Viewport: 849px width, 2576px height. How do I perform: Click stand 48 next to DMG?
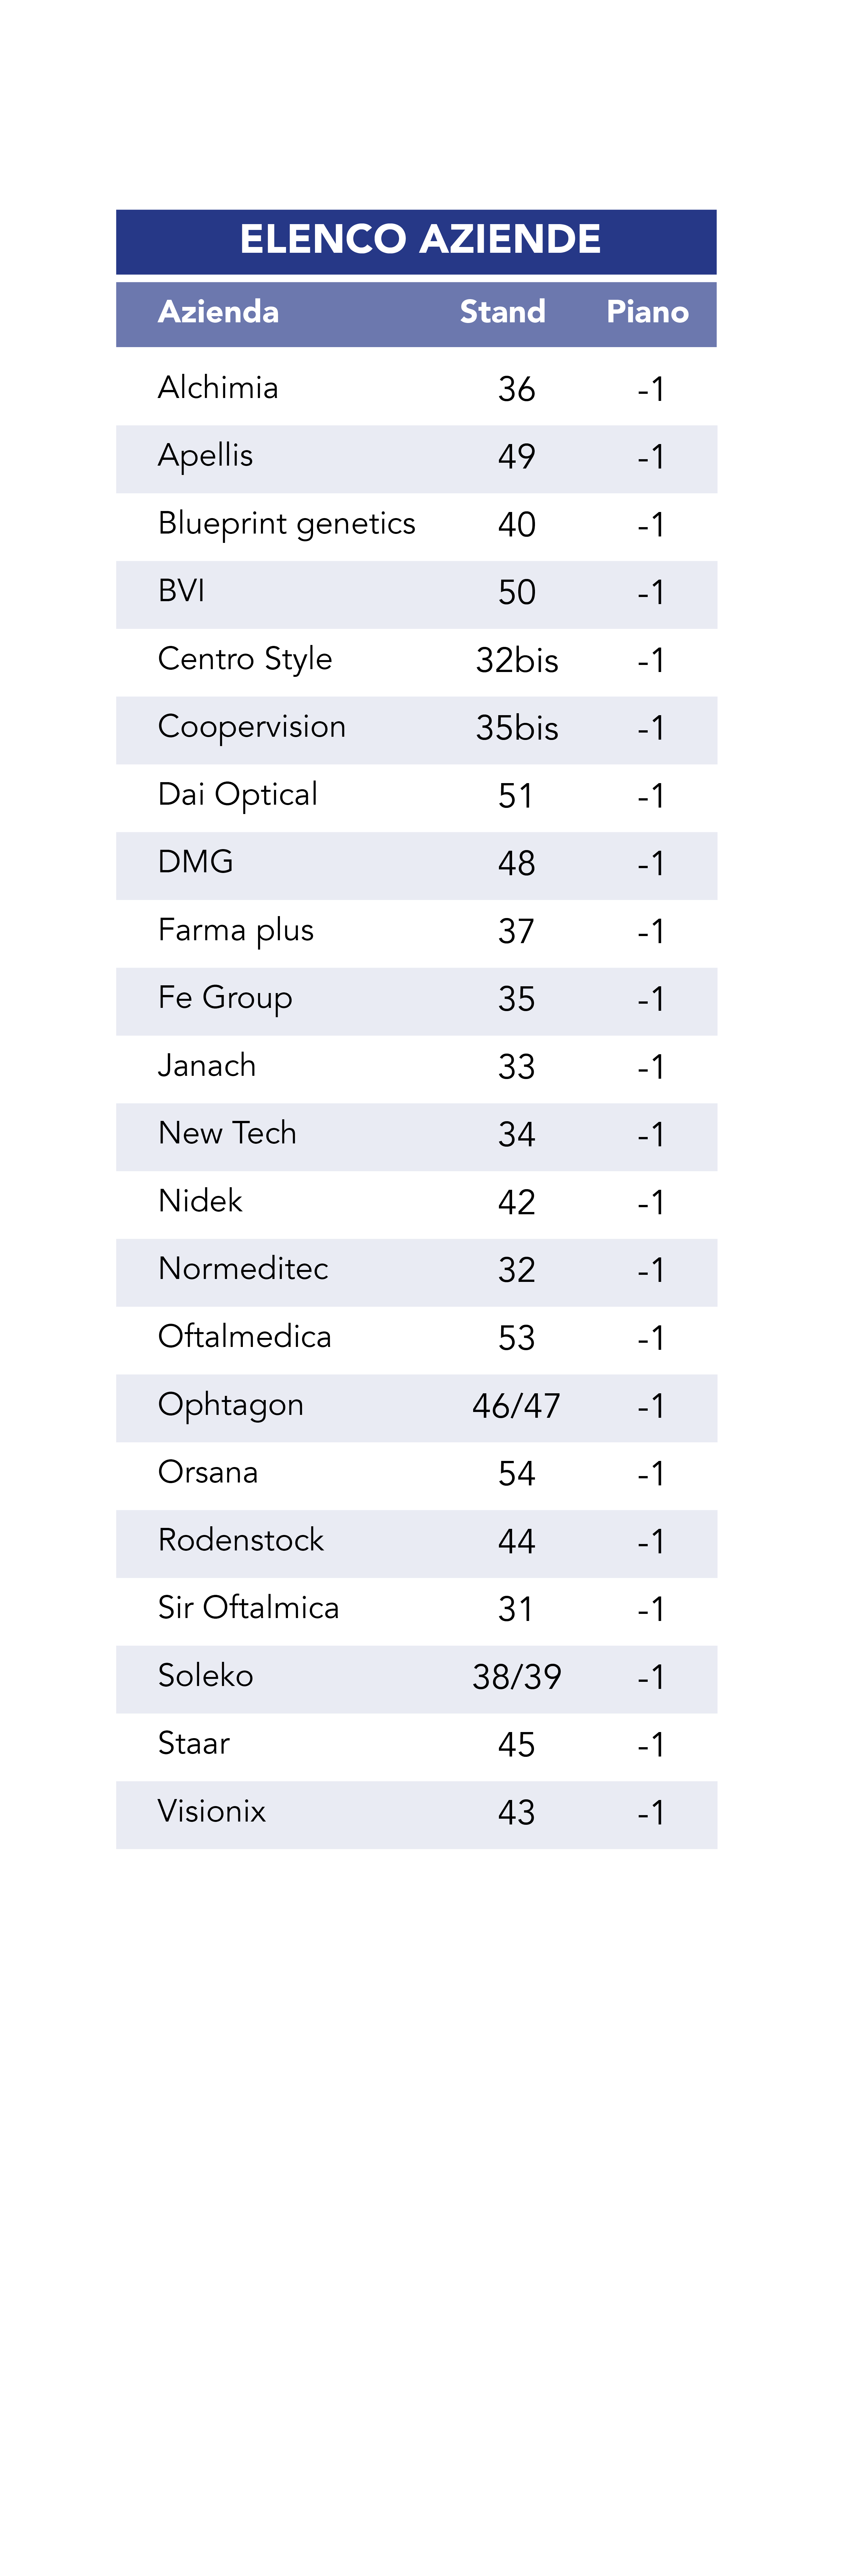pyautogui.click(x=517, y=864)
